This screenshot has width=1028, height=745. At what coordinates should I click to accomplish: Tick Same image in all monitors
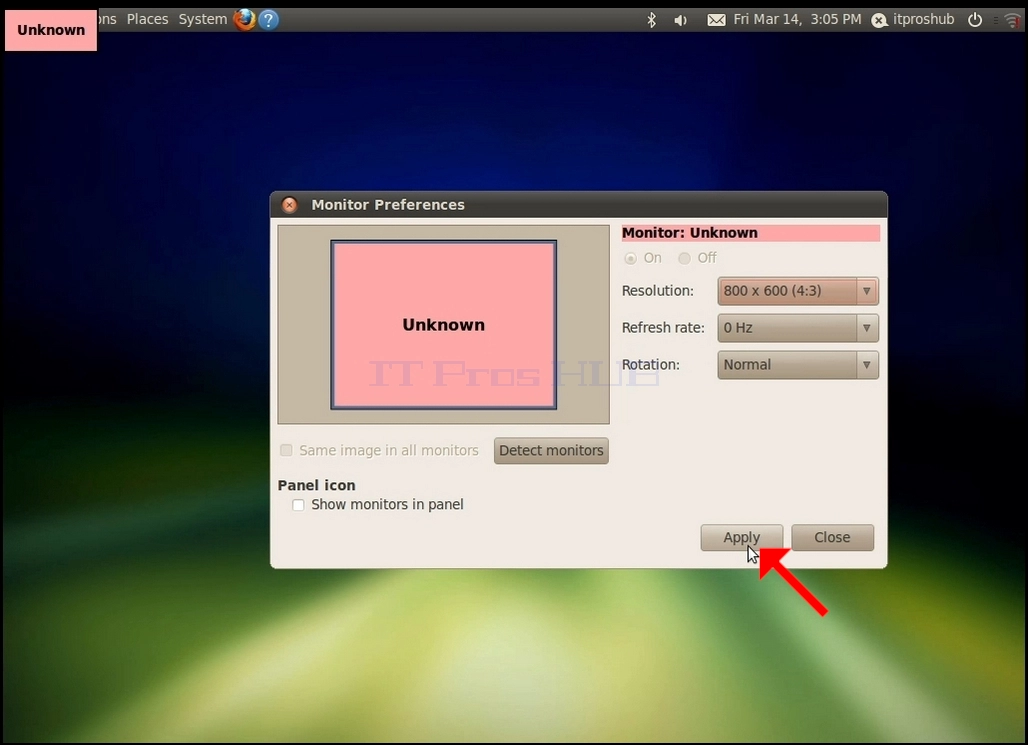287,451
